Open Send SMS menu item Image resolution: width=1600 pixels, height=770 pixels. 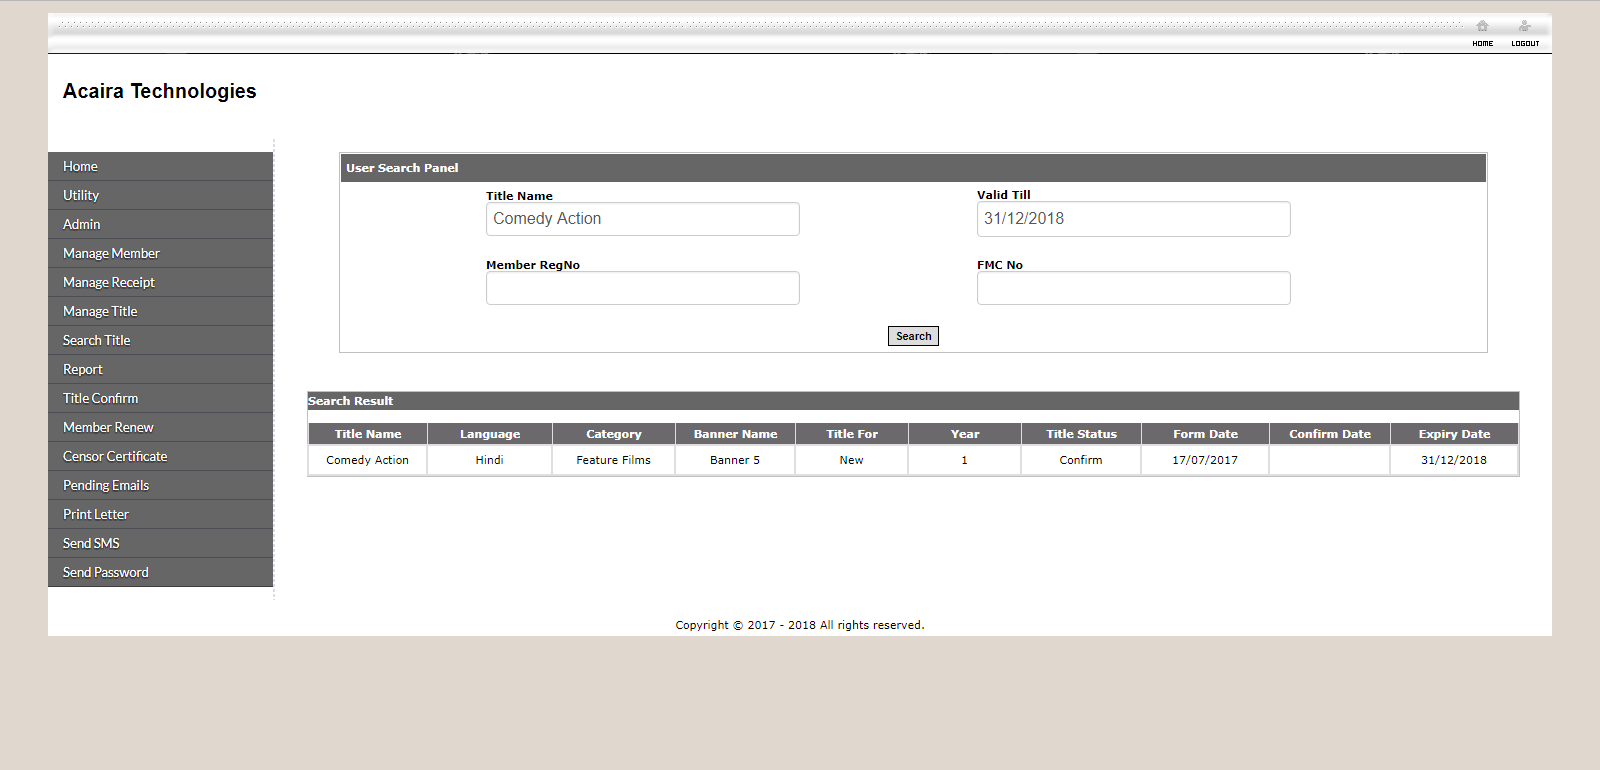tap(91, 544)
